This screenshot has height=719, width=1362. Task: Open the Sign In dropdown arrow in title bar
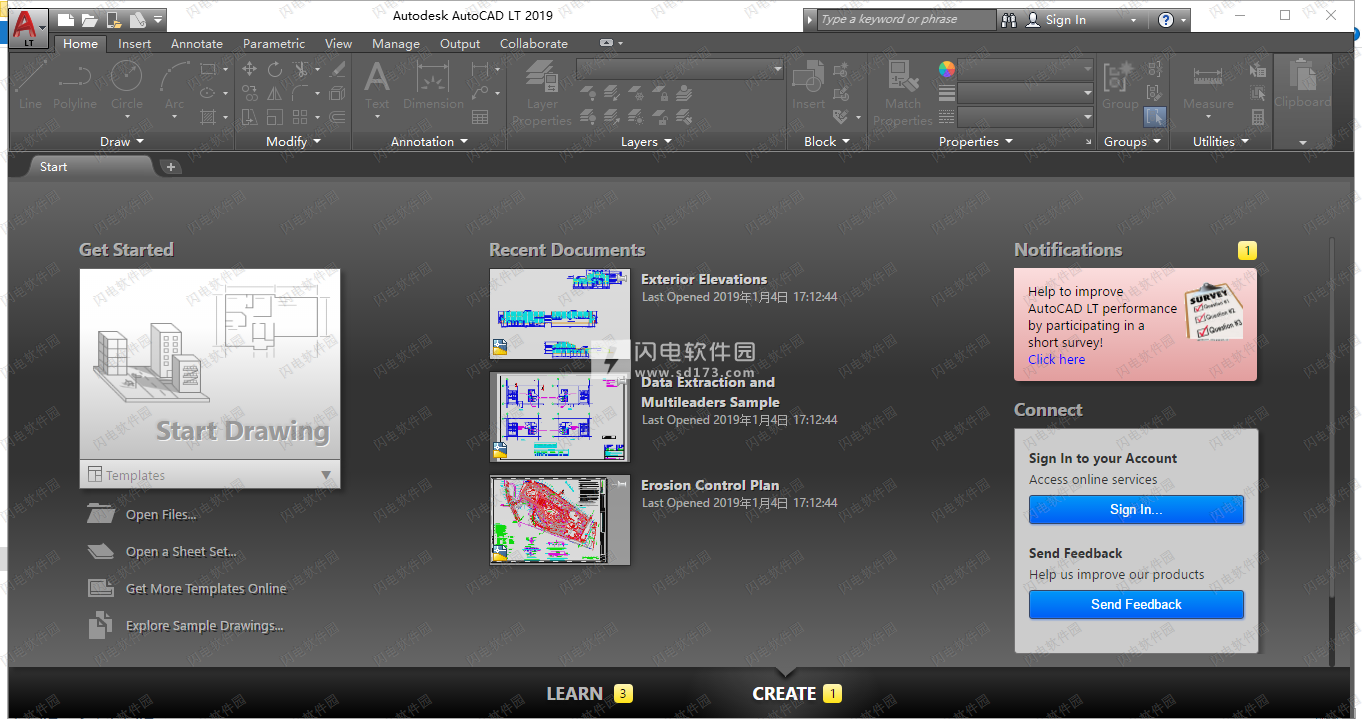pyautogui.click(x=1133, y=20)
